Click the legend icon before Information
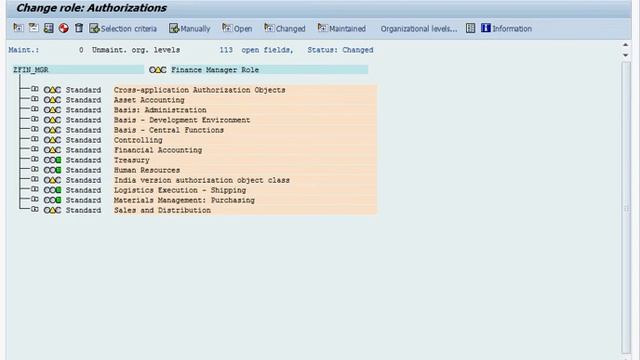 tap(470, 28)
